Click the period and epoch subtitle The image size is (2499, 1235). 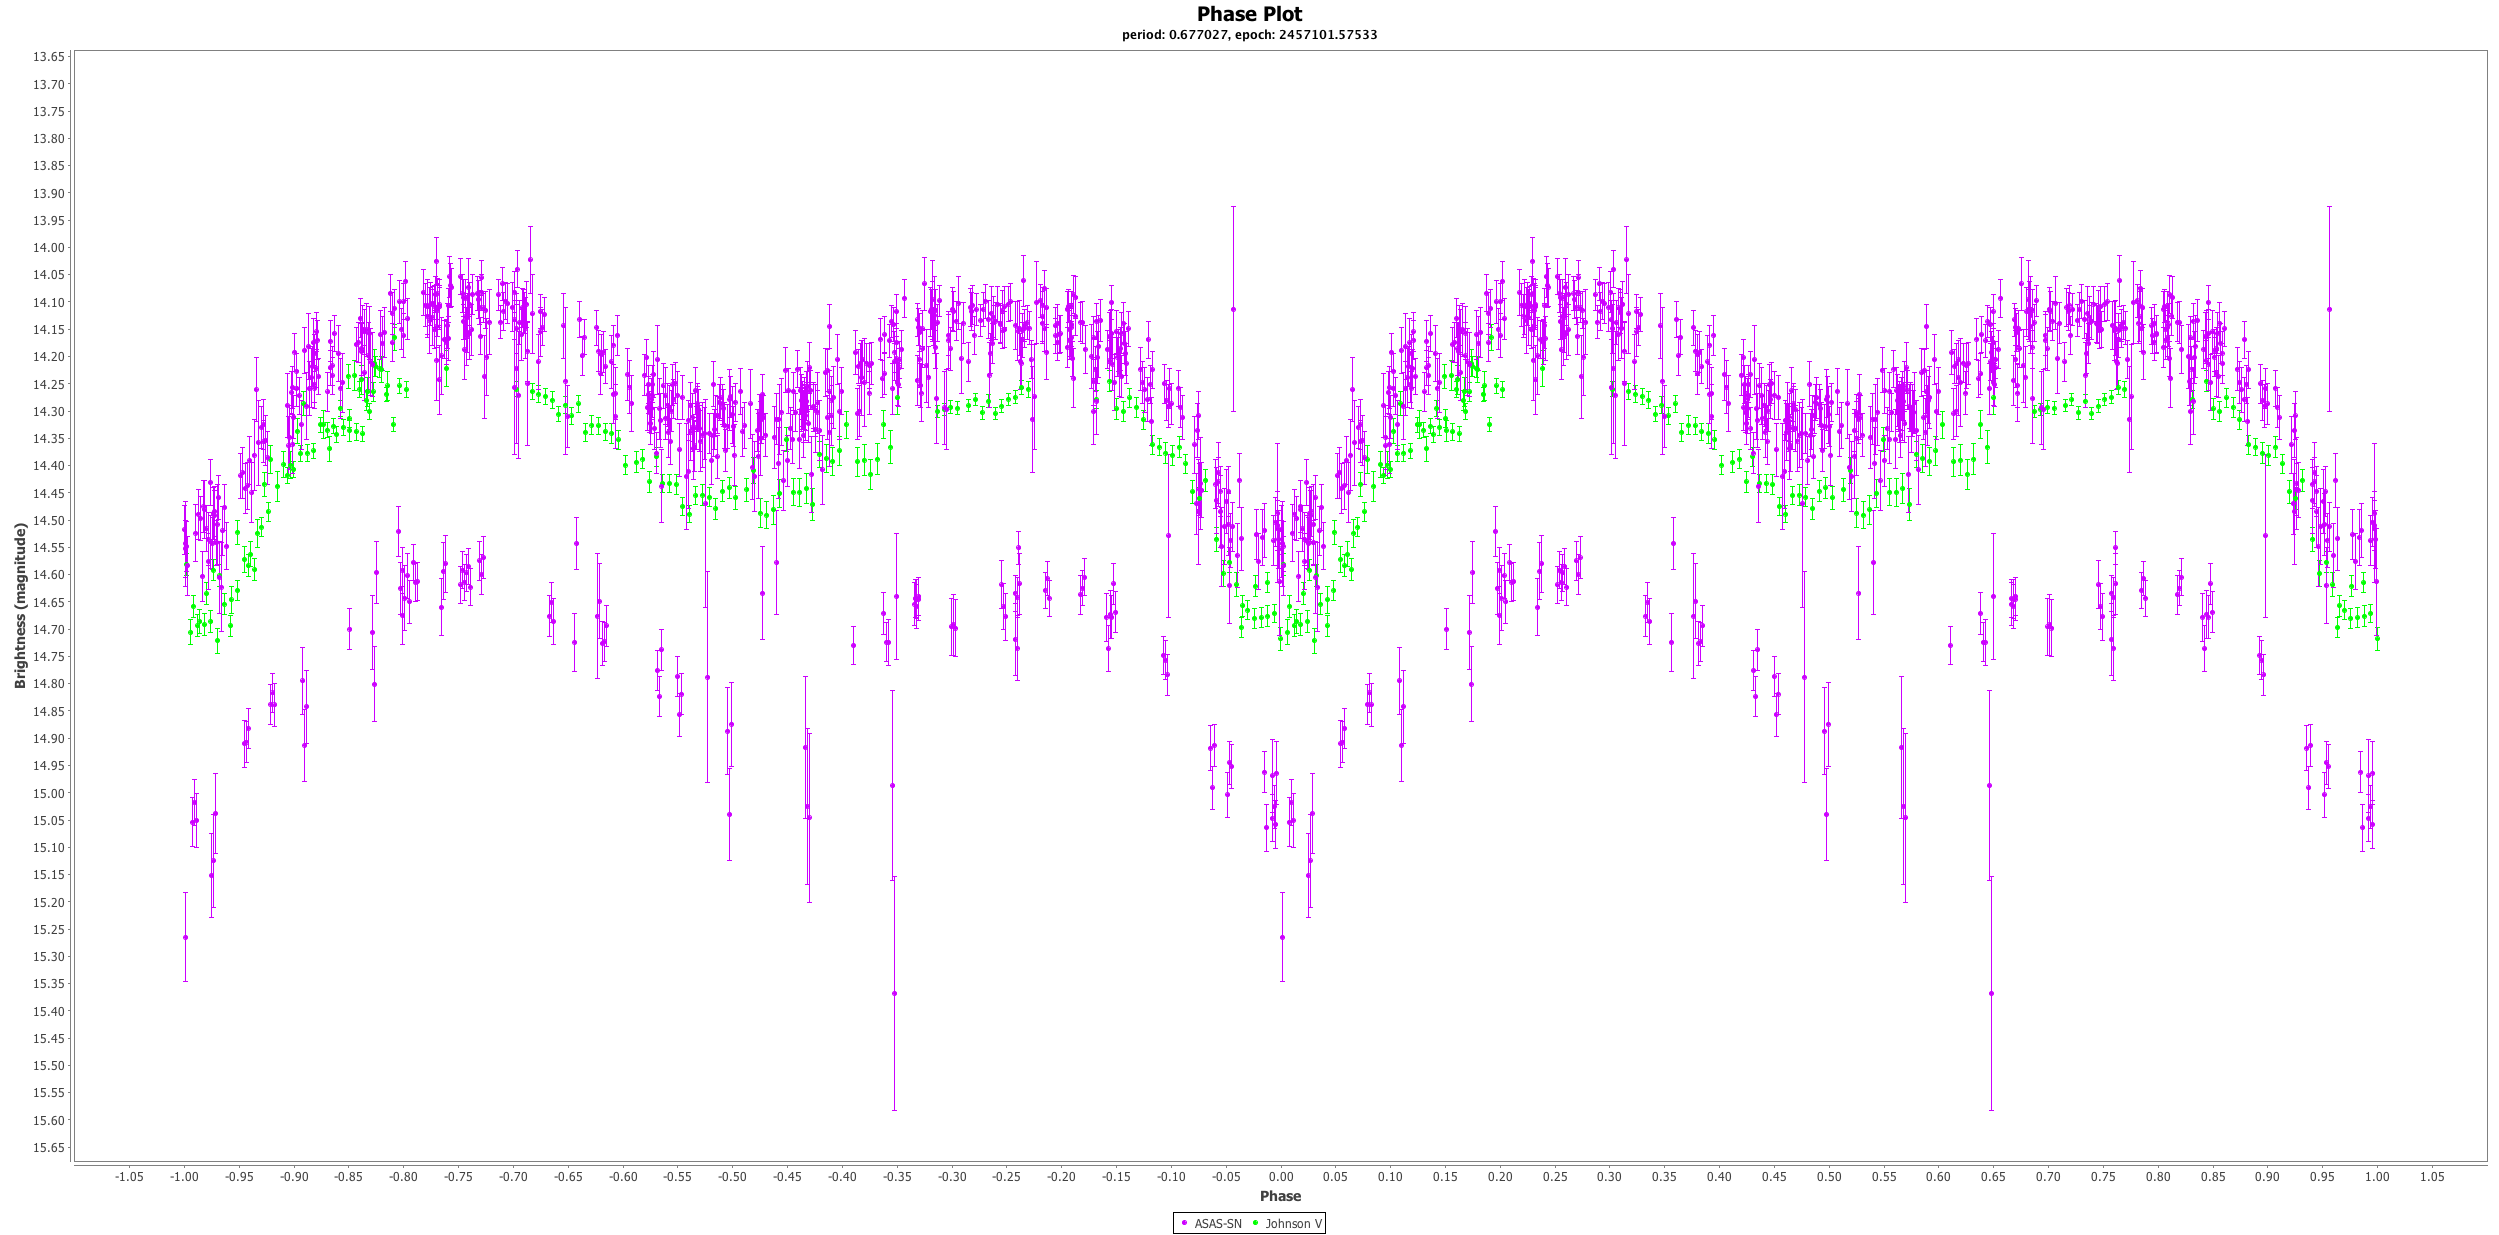1249,35
